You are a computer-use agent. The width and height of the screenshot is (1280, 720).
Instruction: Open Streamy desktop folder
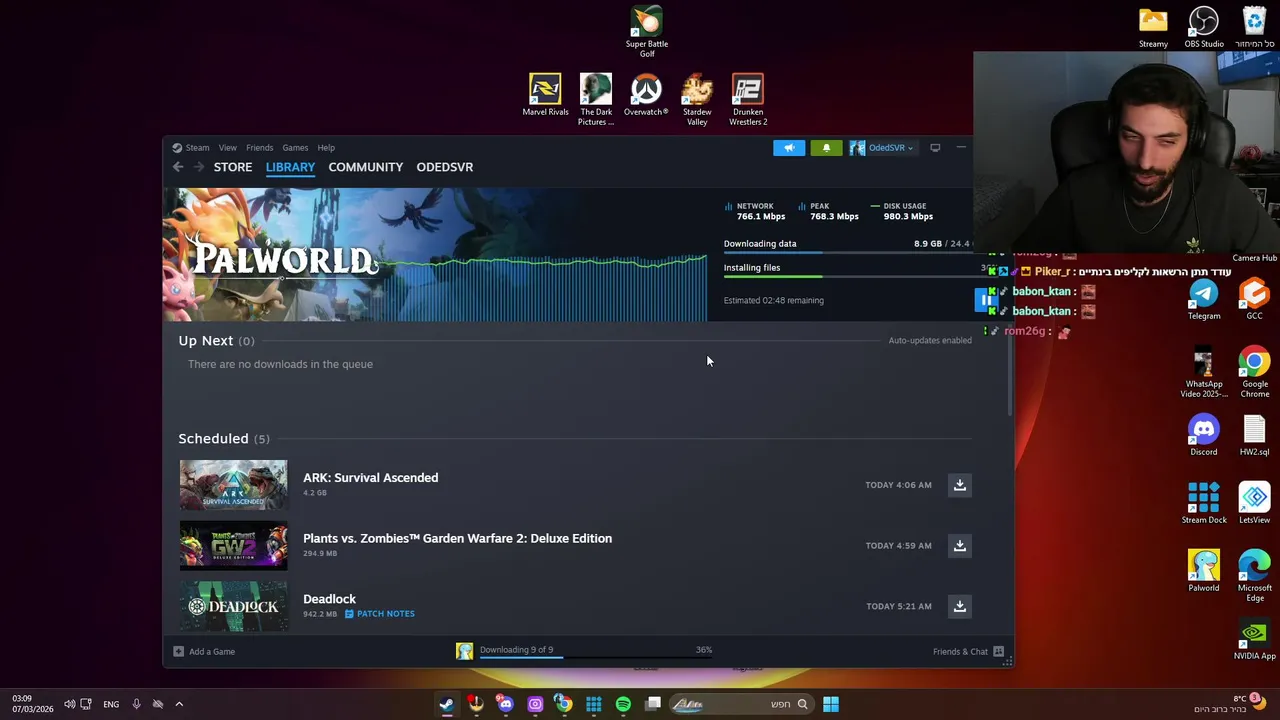pyautogui.click(x=1153, y=28)
